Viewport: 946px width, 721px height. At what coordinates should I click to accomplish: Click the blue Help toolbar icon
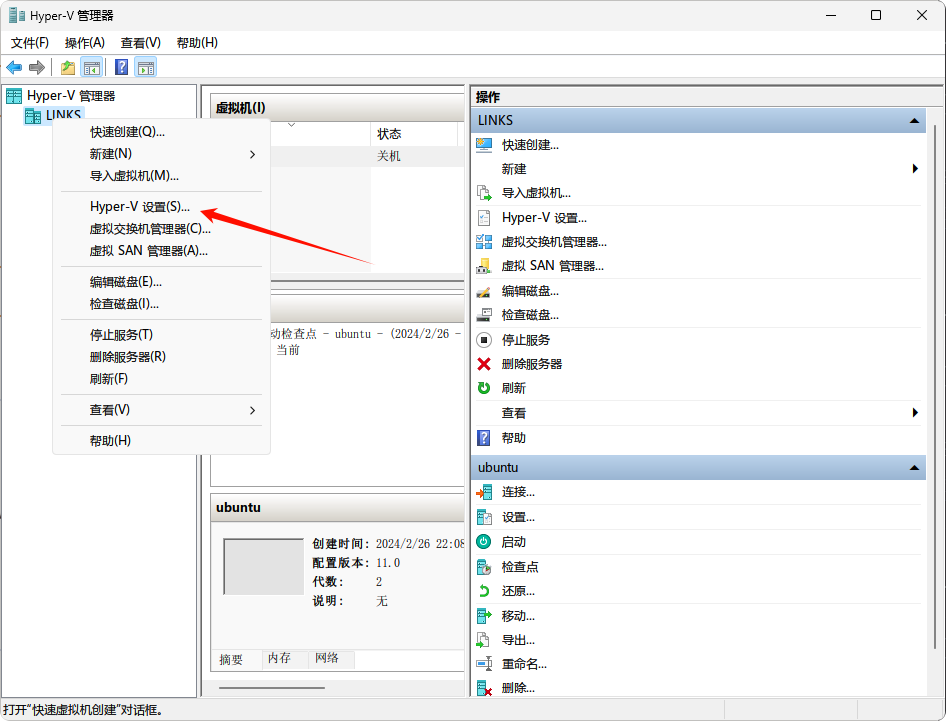pos(121,67)
